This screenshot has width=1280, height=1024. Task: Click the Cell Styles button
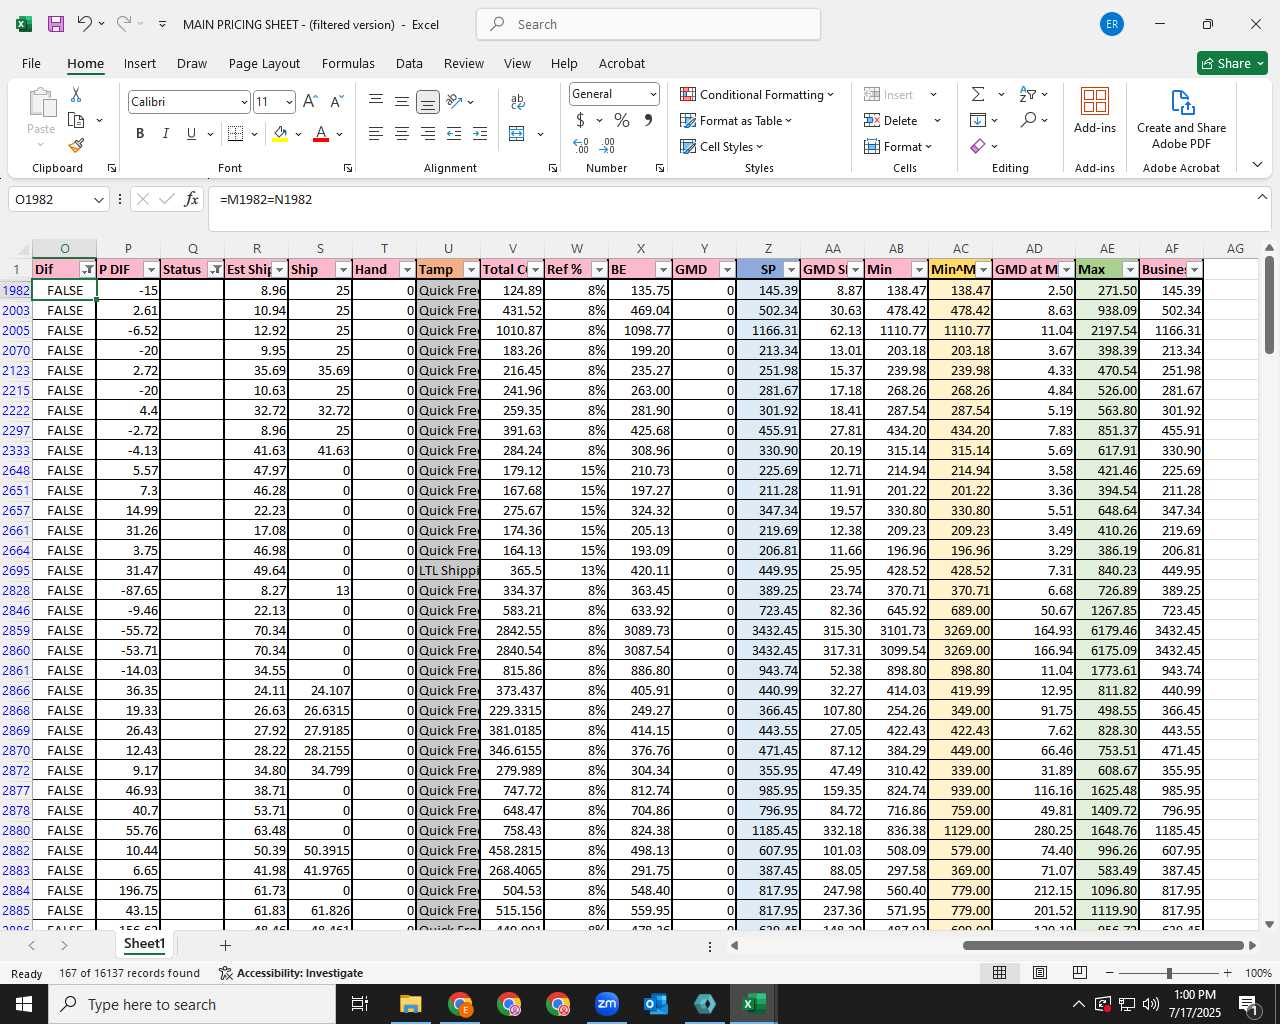click(724, 147)
